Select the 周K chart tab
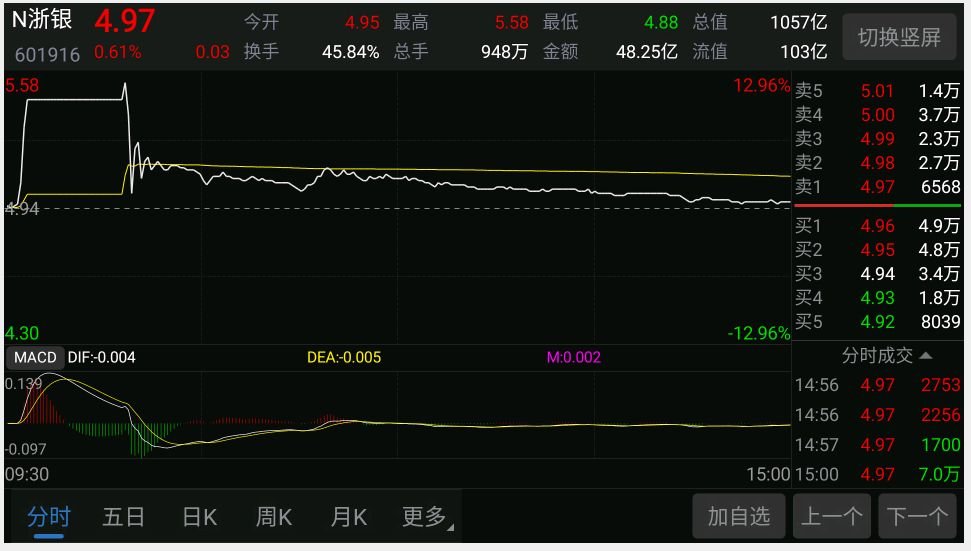Screen dimensions: 971x551 click(274, 516)
